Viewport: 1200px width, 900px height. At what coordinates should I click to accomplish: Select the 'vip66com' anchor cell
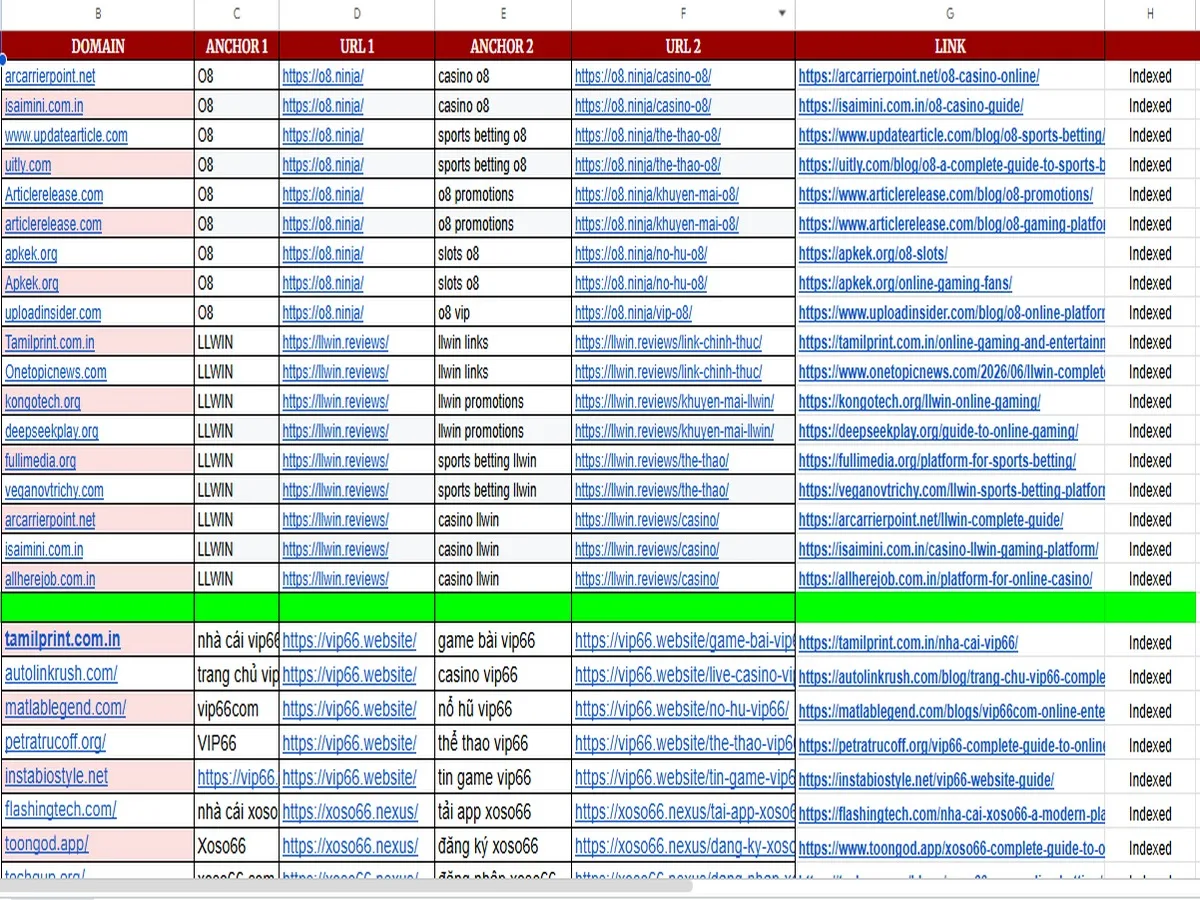(x=237, y=709)
